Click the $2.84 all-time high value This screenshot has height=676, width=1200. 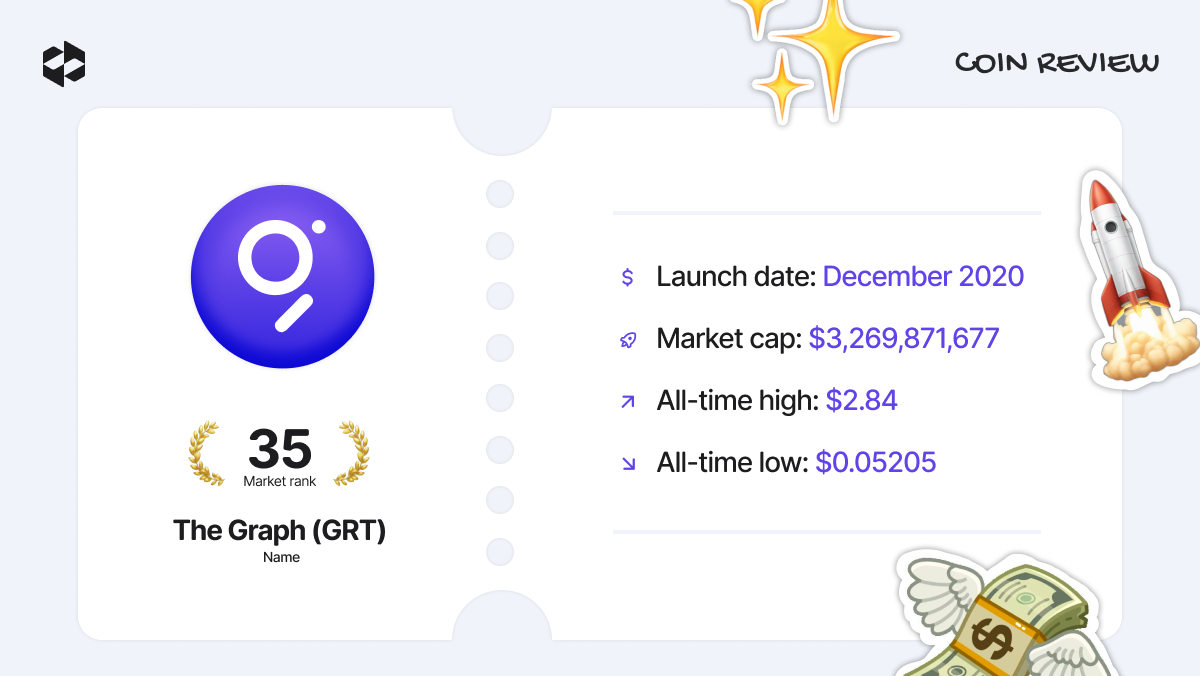coord(861,401)
